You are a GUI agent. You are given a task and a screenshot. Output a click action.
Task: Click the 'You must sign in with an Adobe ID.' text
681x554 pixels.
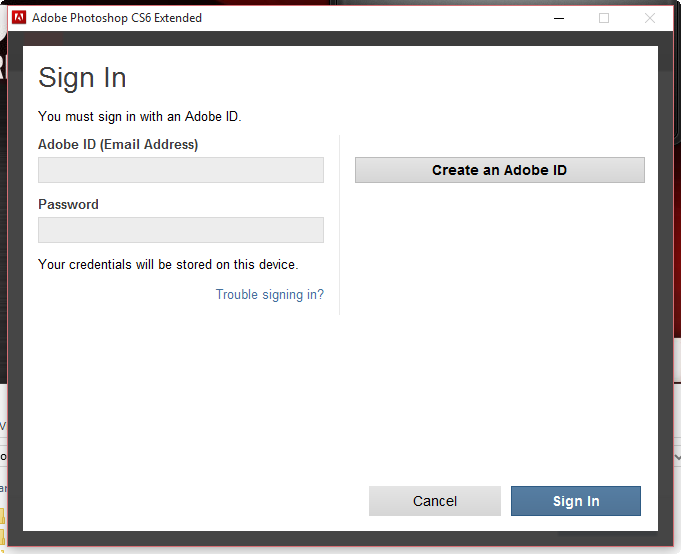point(139,116)
